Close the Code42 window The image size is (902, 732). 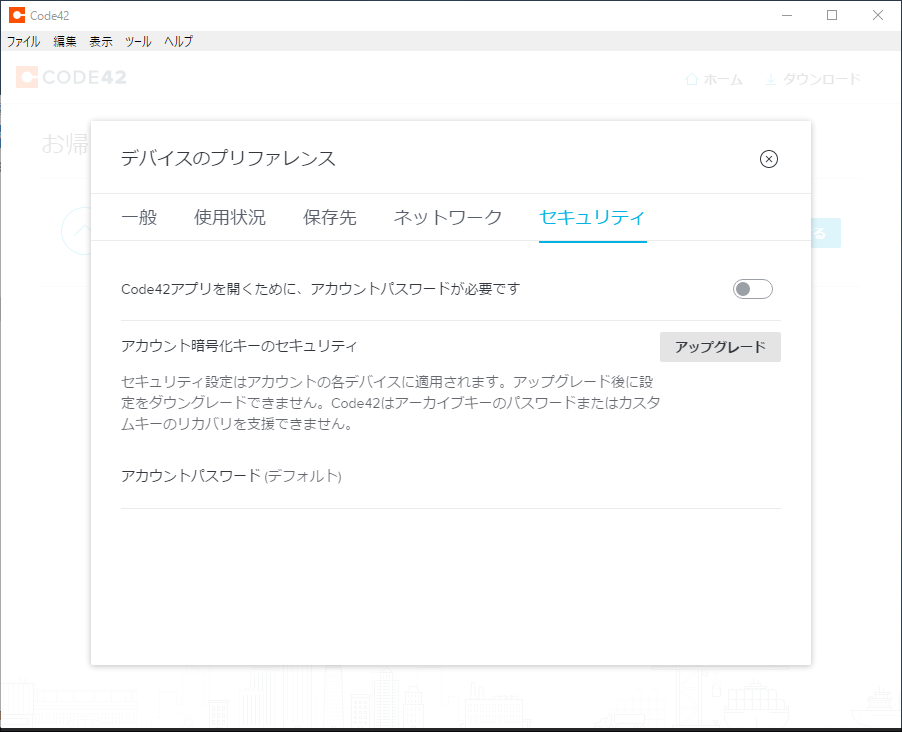tap(878, 16)
